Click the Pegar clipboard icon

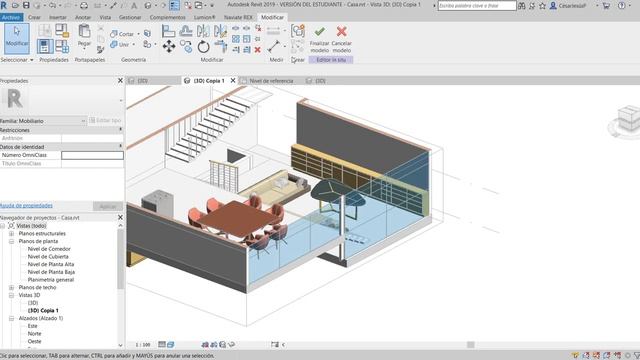(x=84, y=31)
